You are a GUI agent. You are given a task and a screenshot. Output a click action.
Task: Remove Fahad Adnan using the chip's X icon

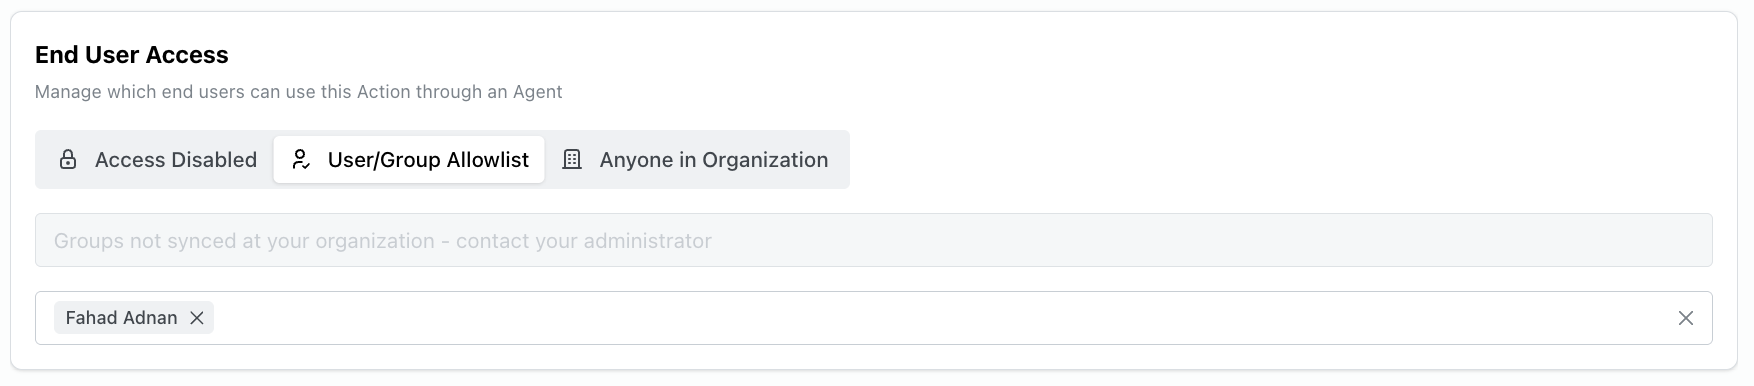(x=197, y=318)
